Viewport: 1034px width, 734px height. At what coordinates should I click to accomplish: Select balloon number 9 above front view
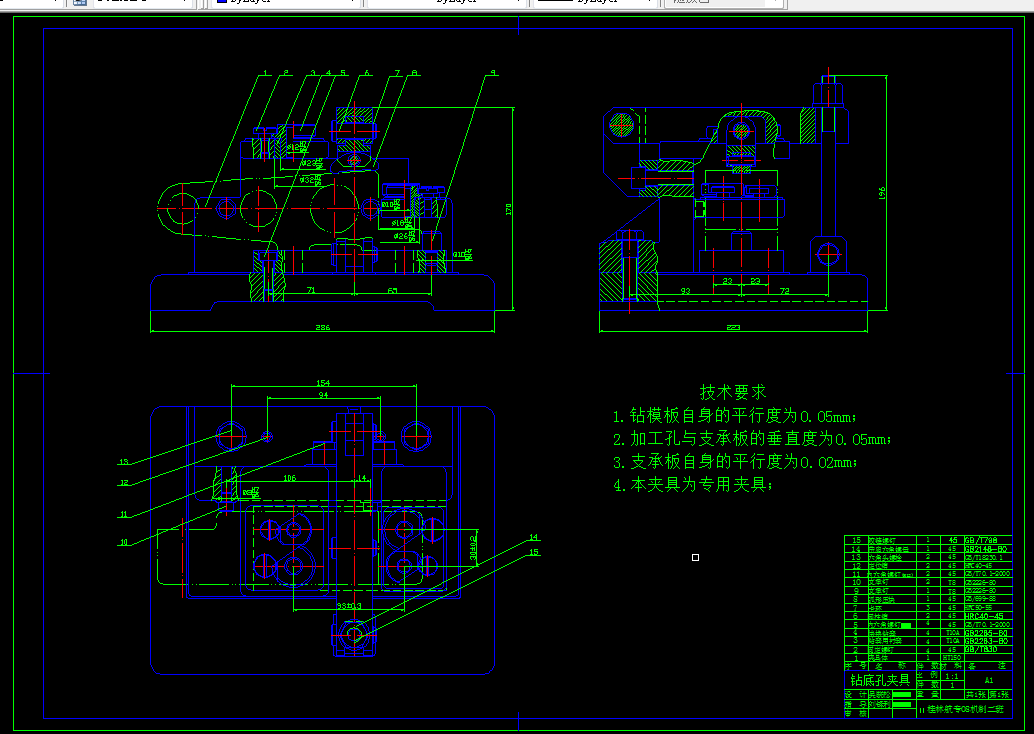pyautogui.click(x=493, y=73)
